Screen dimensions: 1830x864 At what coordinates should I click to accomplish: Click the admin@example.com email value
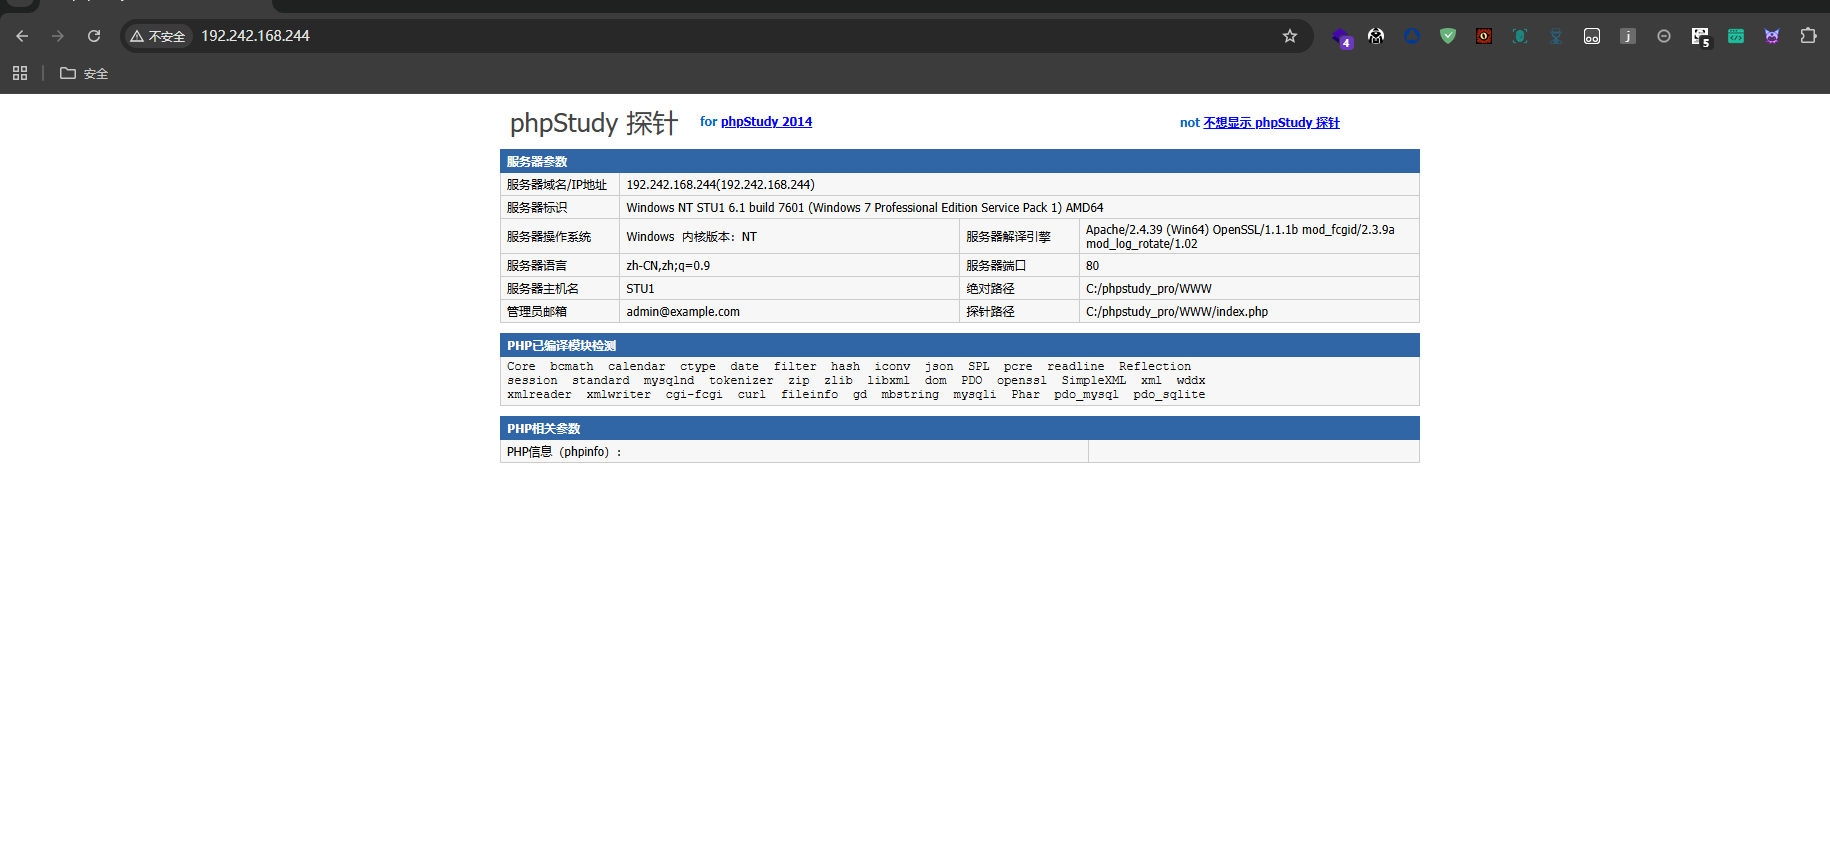pos(683,312)
